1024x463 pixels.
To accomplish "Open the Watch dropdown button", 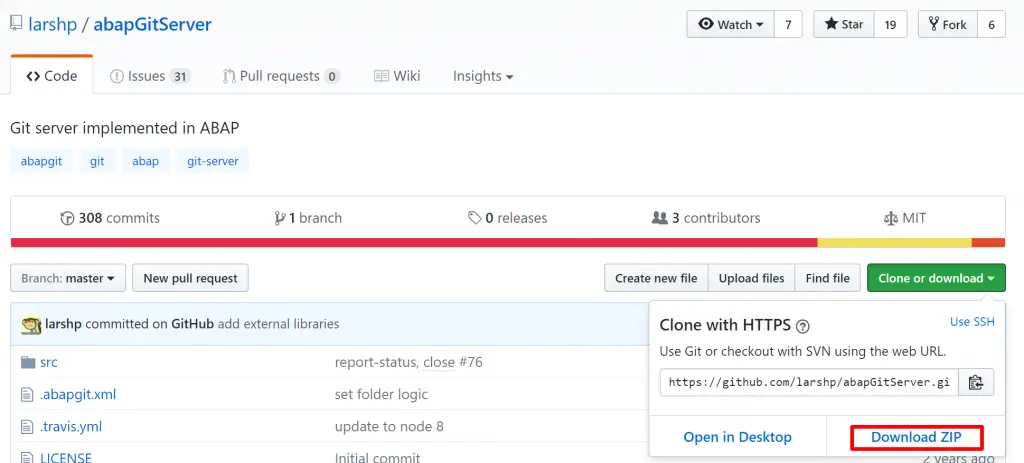I will [x=731, y=24].
